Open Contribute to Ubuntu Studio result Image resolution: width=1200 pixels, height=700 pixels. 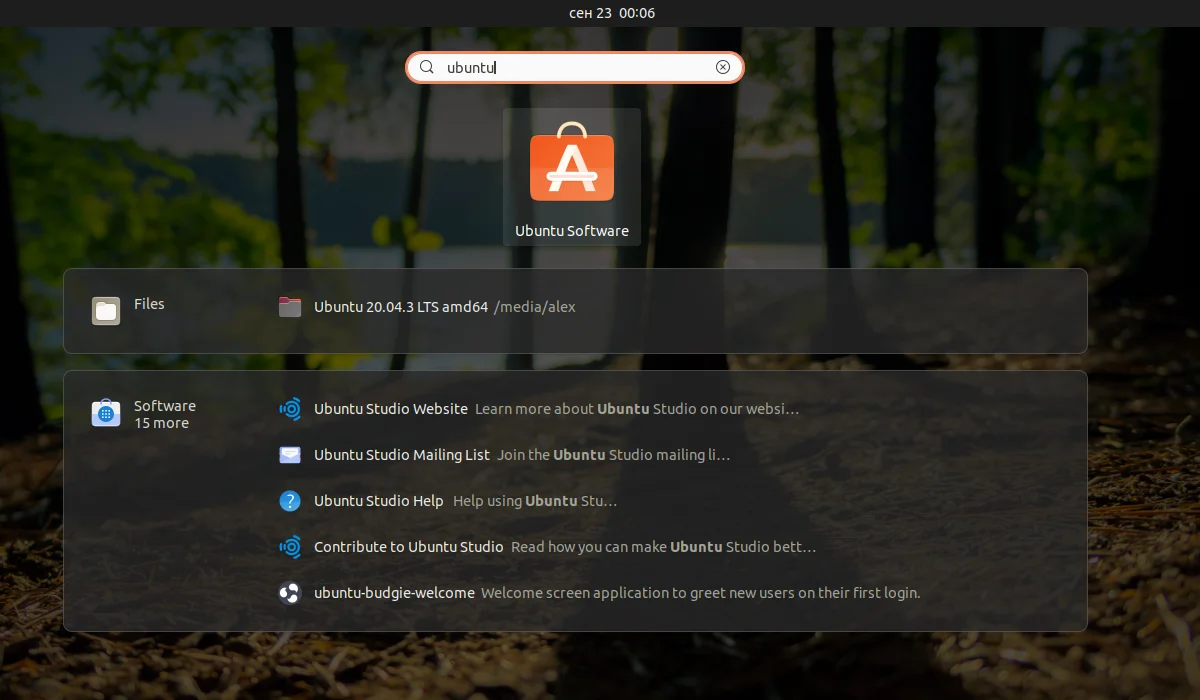click(409, 547)
